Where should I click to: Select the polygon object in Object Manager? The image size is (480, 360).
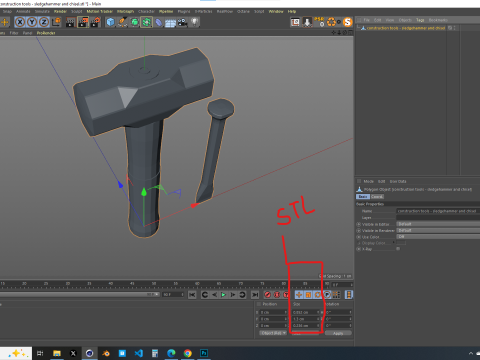pos(406,28)
